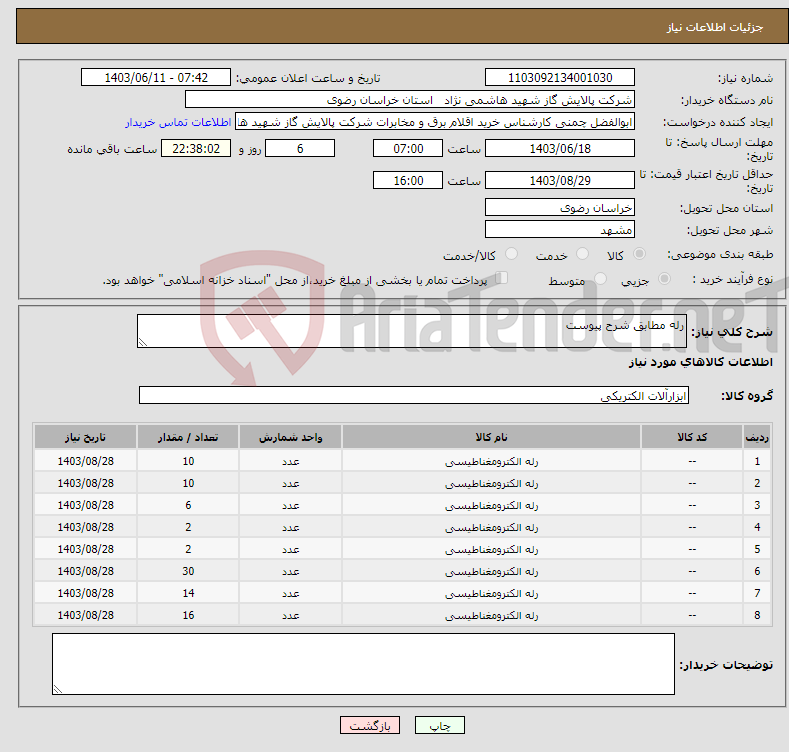
Task: Select the کالا/خدمت radio button
Action: pos(511,254)
